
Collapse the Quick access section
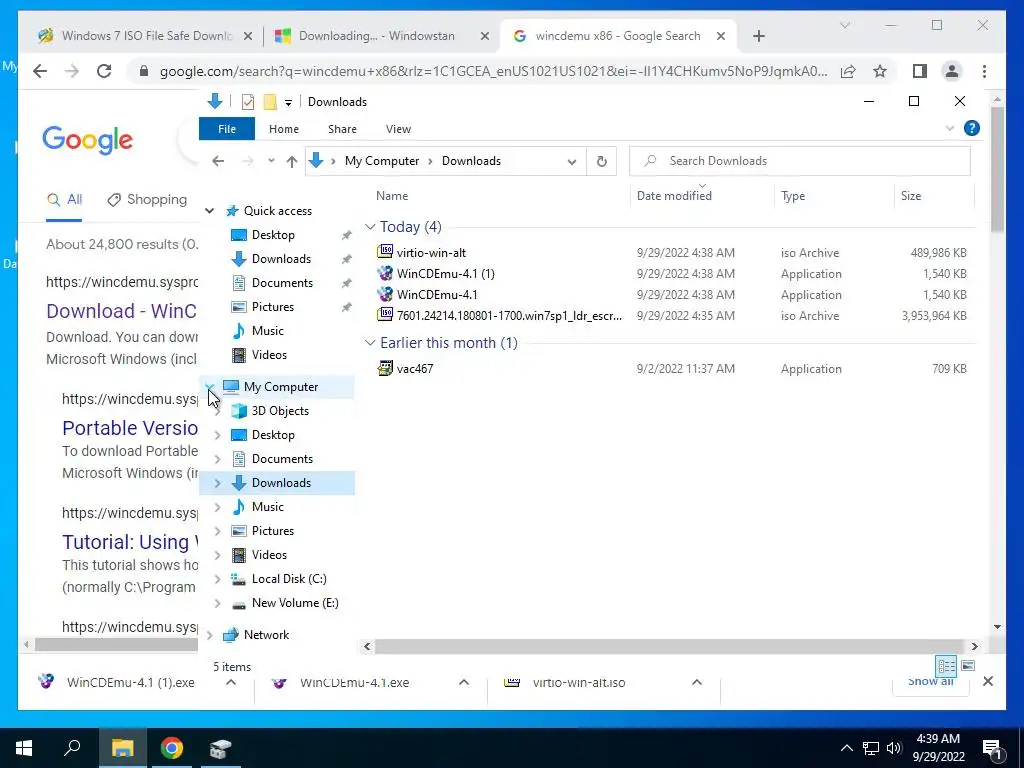[210, 211]
